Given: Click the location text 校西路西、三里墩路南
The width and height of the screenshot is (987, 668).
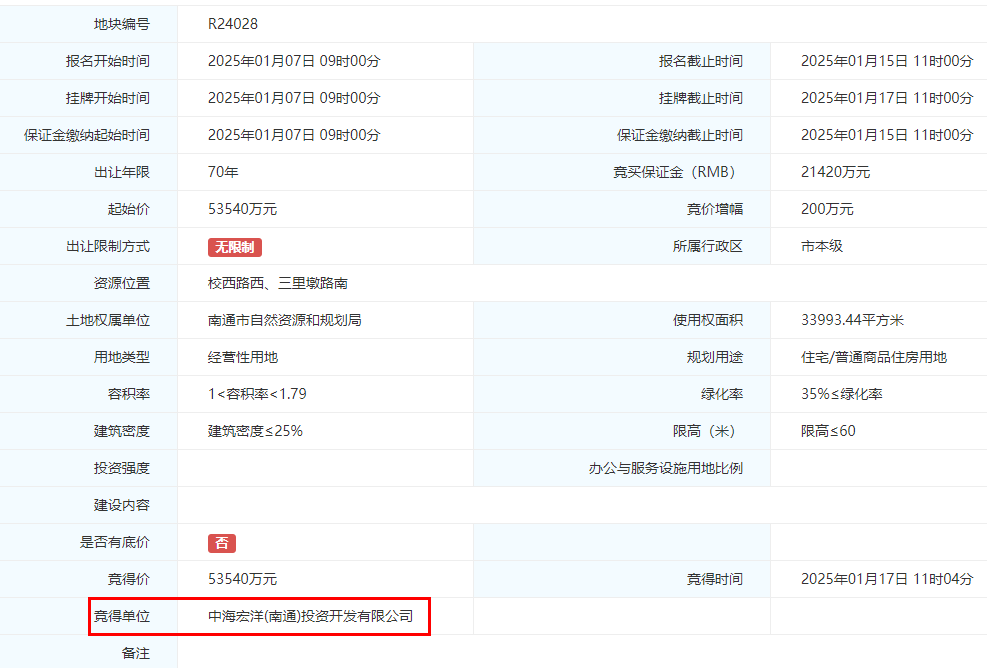Looking at the screenshot, I should click(278, 283).
